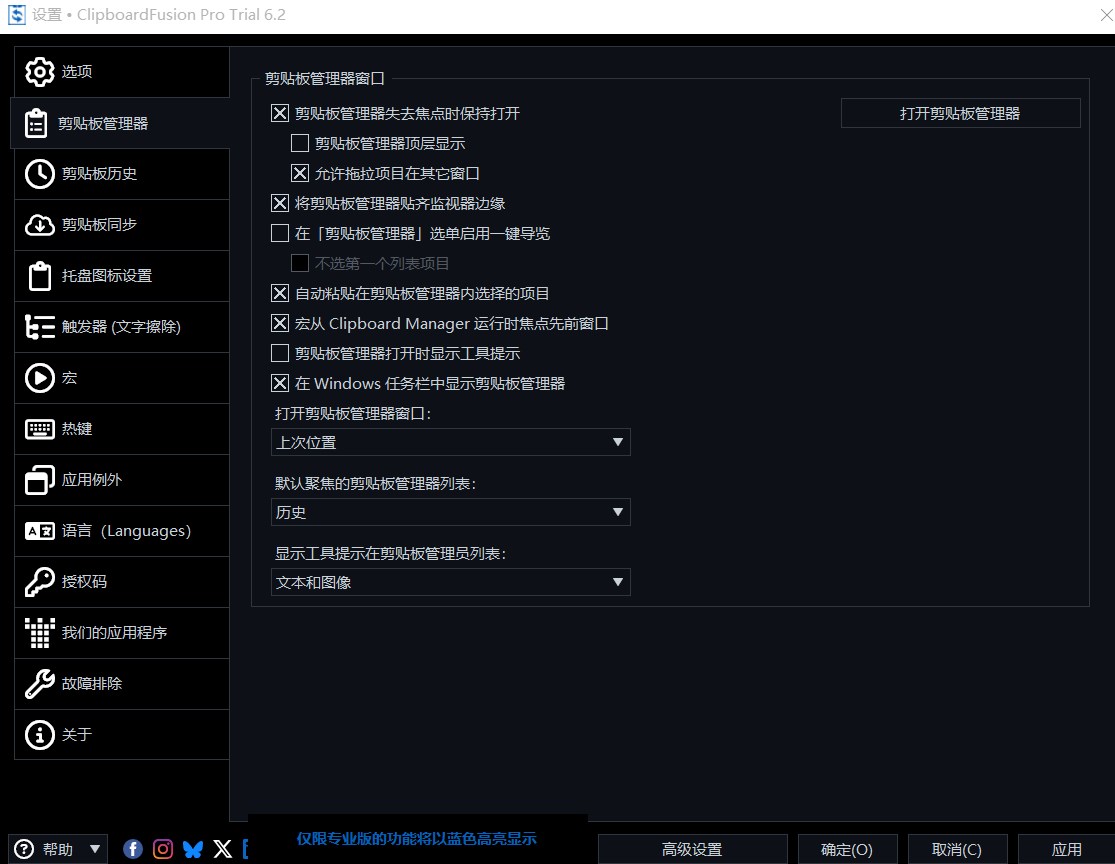This screenshot has height=864, width=1115.
Task: Close the settings window
Action: click(1106, 15)
